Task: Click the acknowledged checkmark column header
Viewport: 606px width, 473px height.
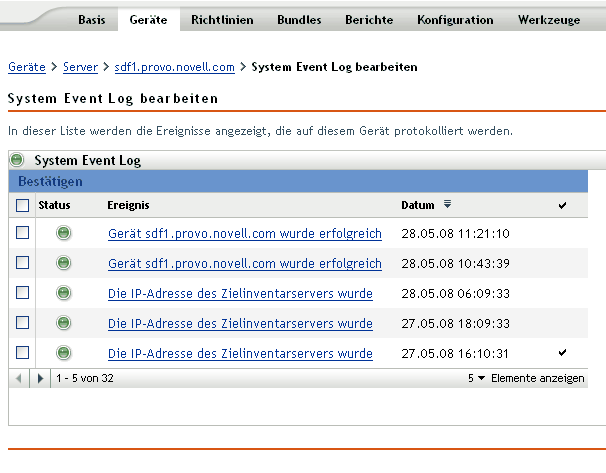Action: point(562,205)
